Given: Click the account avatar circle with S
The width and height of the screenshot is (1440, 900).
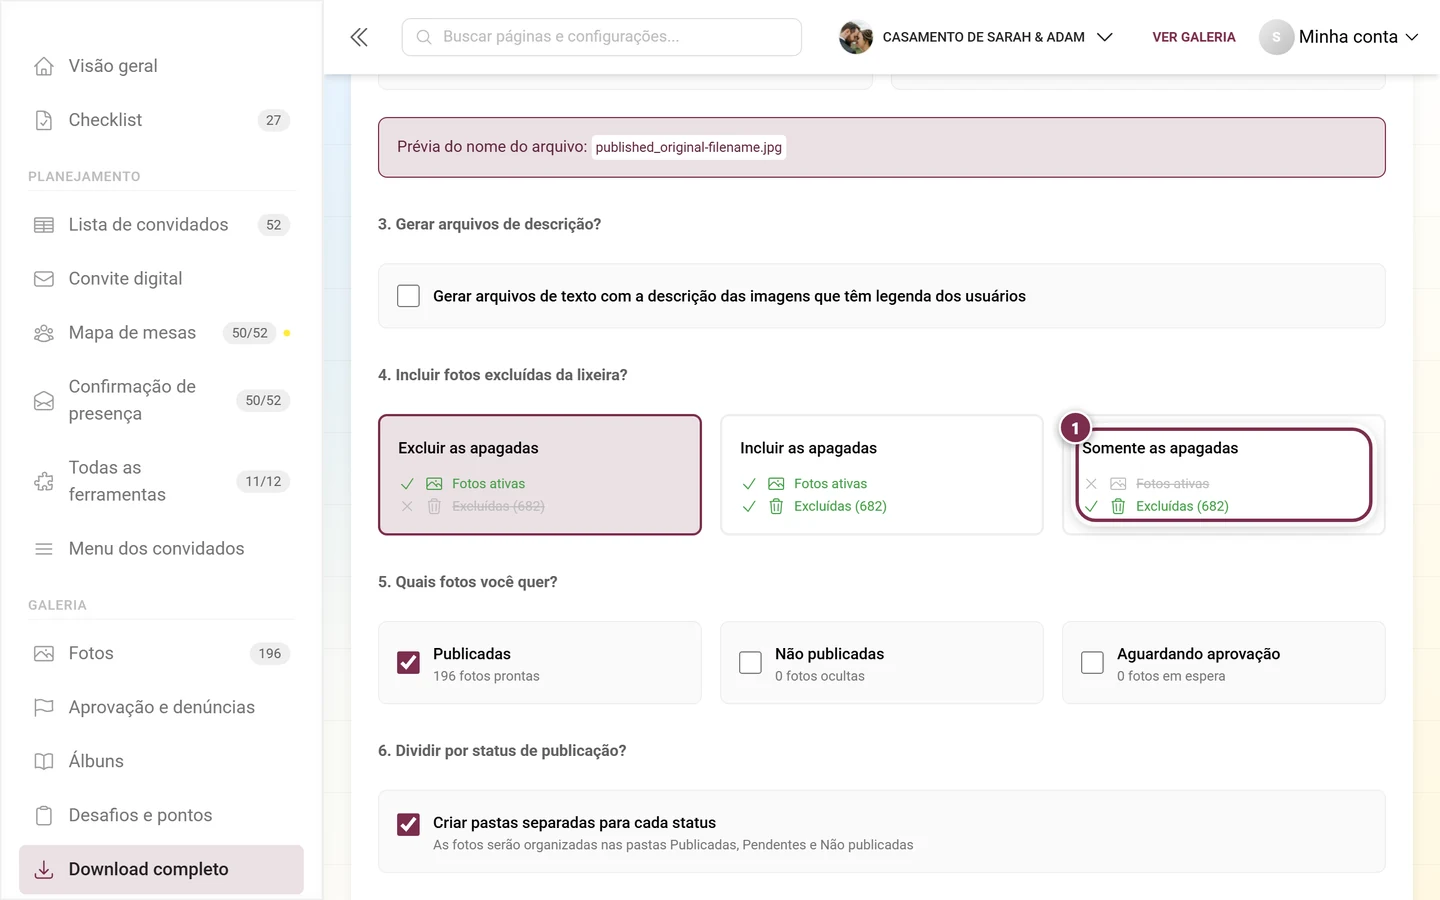Looking at the screenshot, I should tap(1276, 37).
